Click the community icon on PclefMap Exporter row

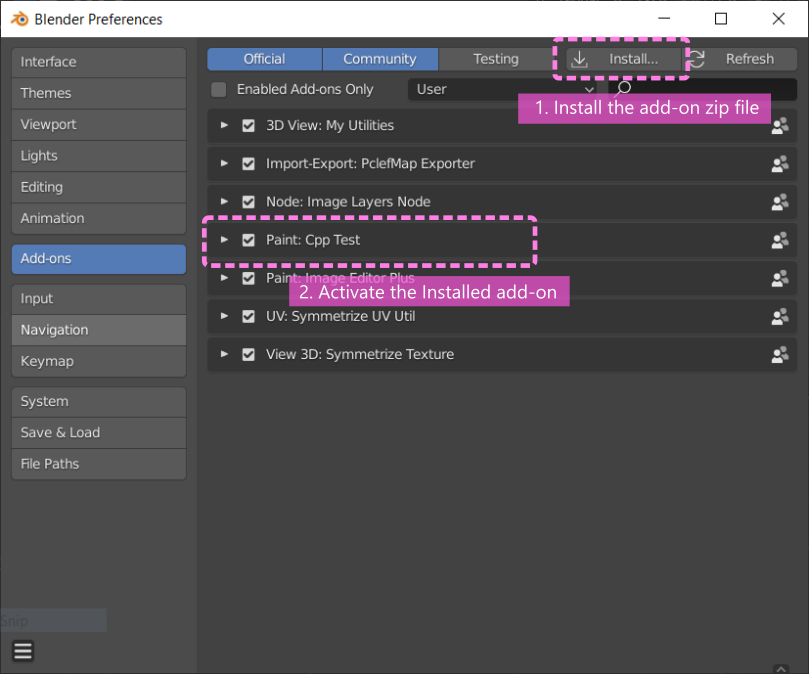point(780,164)
